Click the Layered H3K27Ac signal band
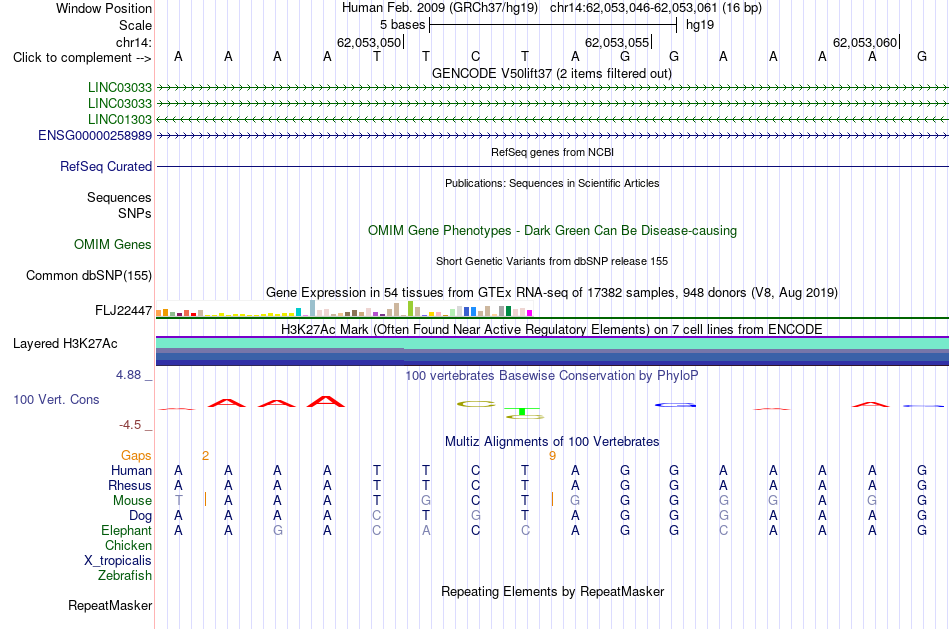The width and height of the screenshot is (950, 629). 552,351
